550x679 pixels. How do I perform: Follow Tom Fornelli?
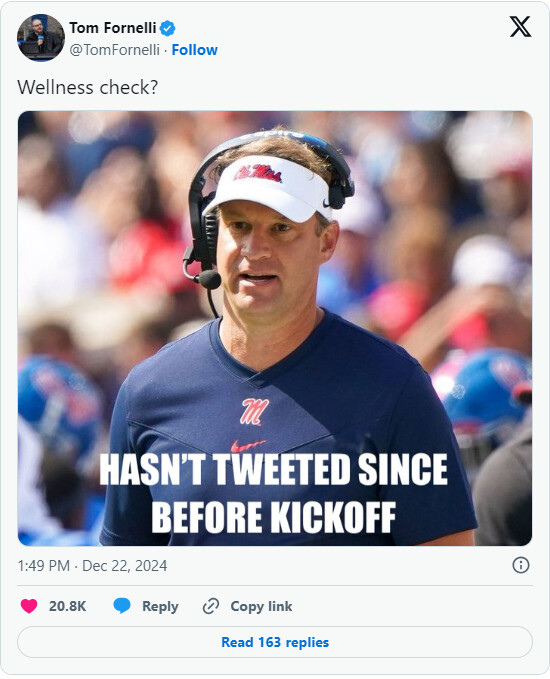coord(194,50)
